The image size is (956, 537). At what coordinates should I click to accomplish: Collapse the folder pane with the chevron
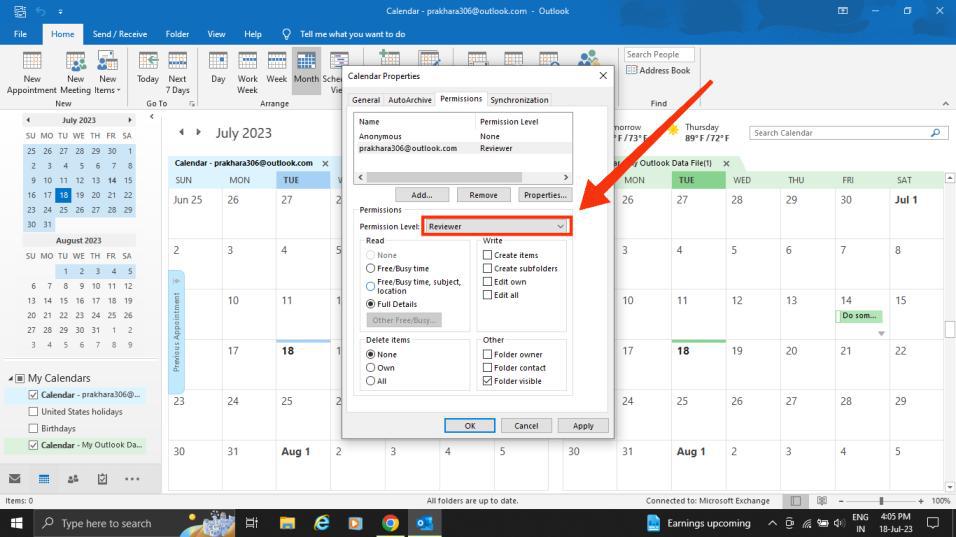click(152, 116)
